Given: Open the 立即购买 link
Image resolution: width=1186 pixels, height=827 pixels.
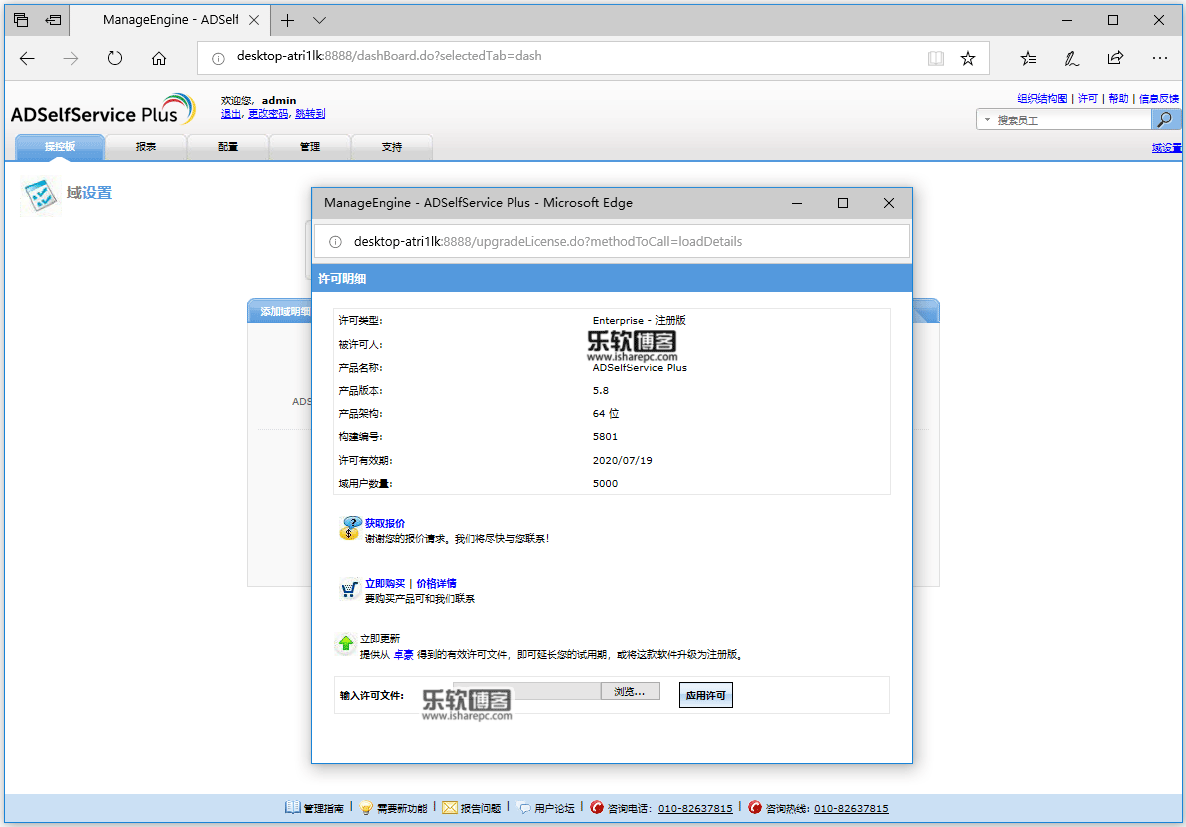Looking at the screenshot, I should [x=385, y=583].
